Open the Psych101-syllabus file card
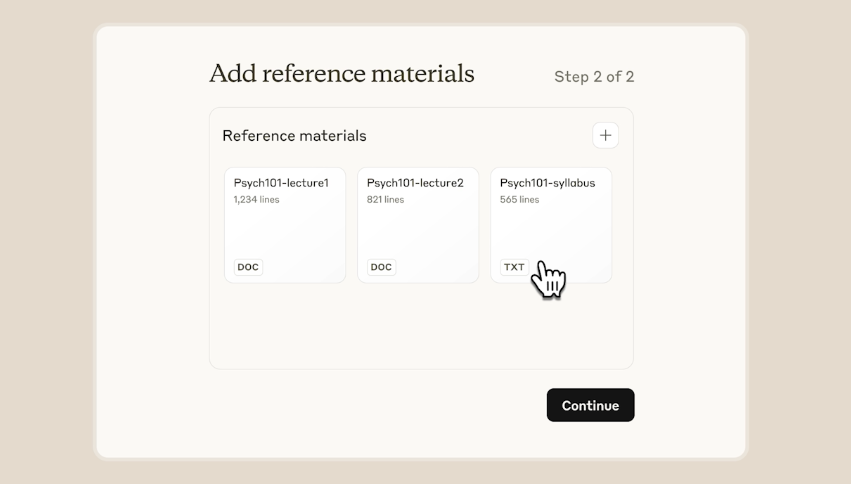The image size is (851, 484). tap(551, 225)
